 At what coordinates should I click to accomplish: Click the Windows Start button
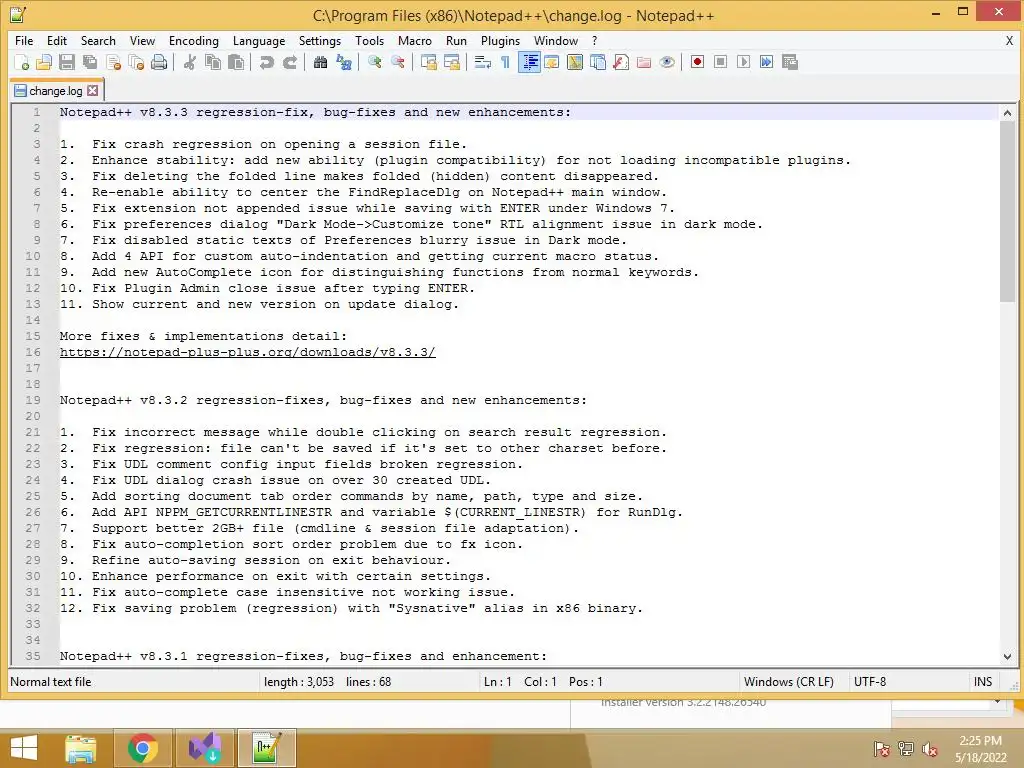tap(24, 748)
